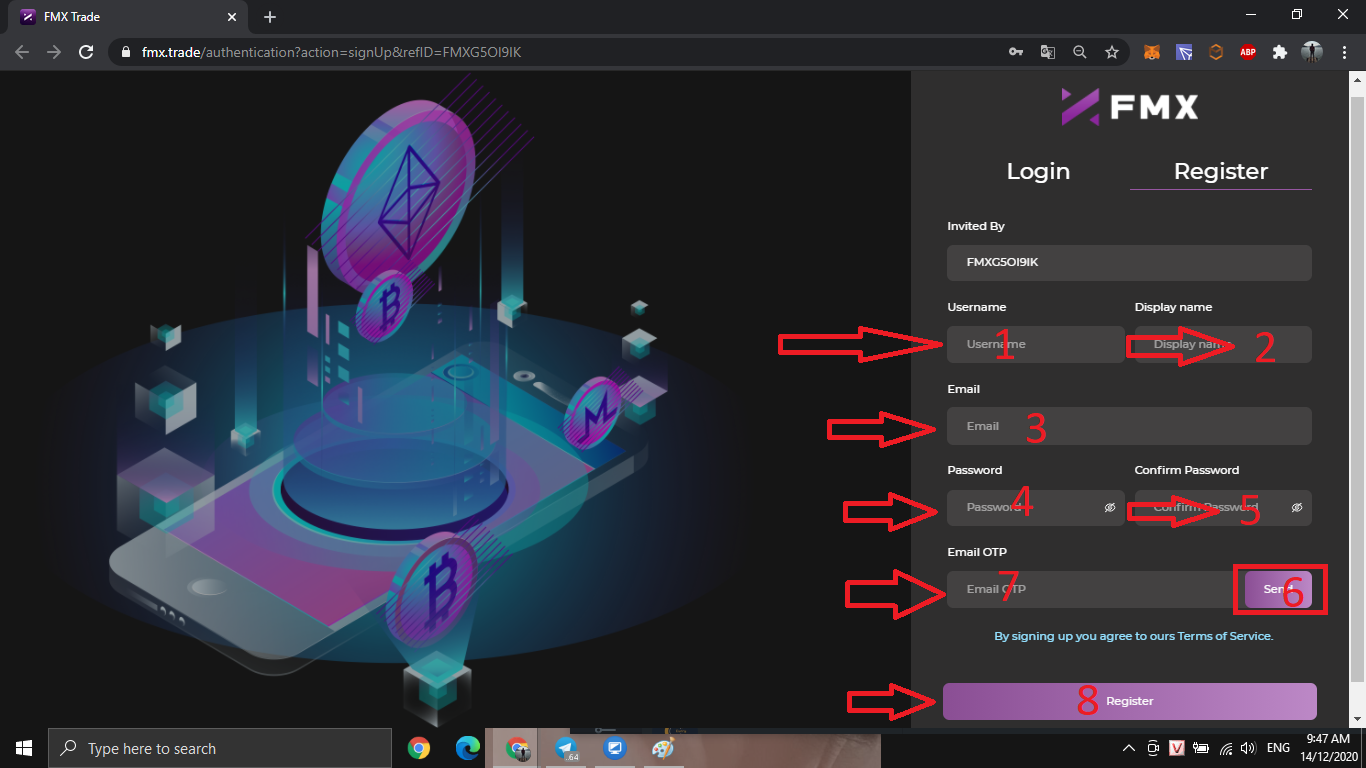Click the "Email OTP" label text

pos(977,552)
